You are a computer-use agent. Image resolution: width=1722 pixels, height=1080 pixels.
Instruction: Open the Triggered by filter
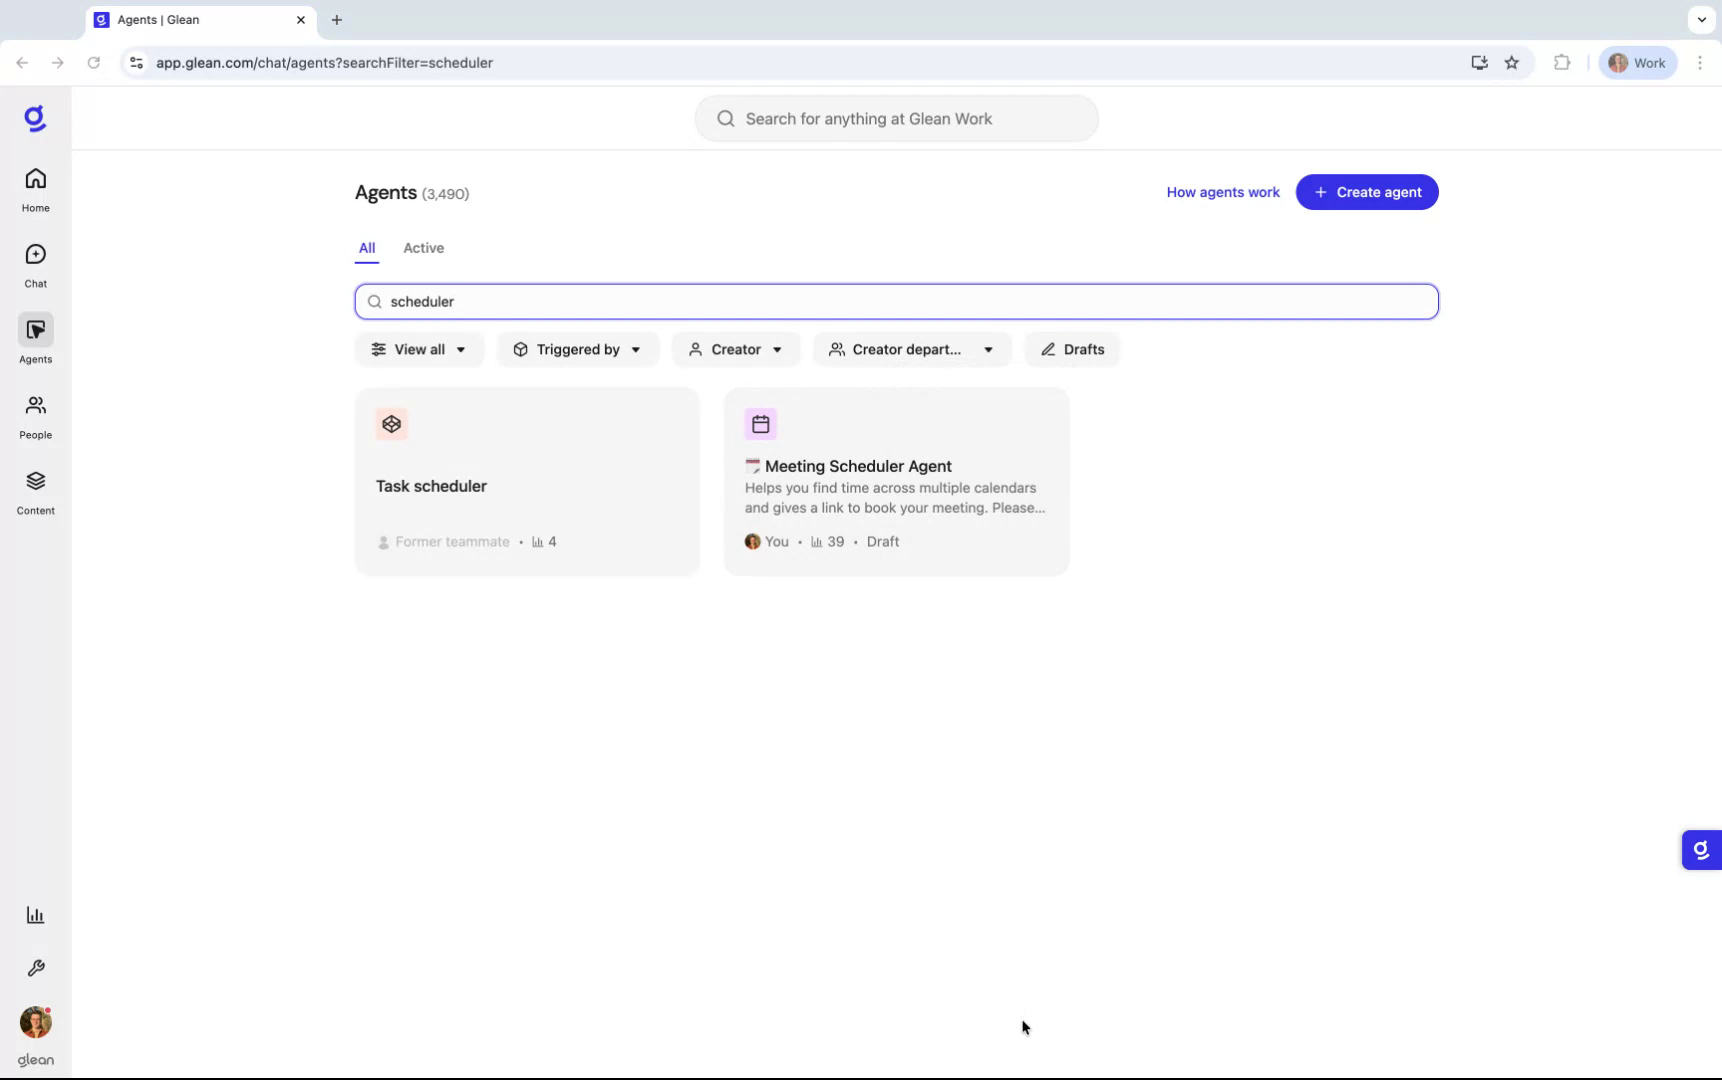coord(578,349)
